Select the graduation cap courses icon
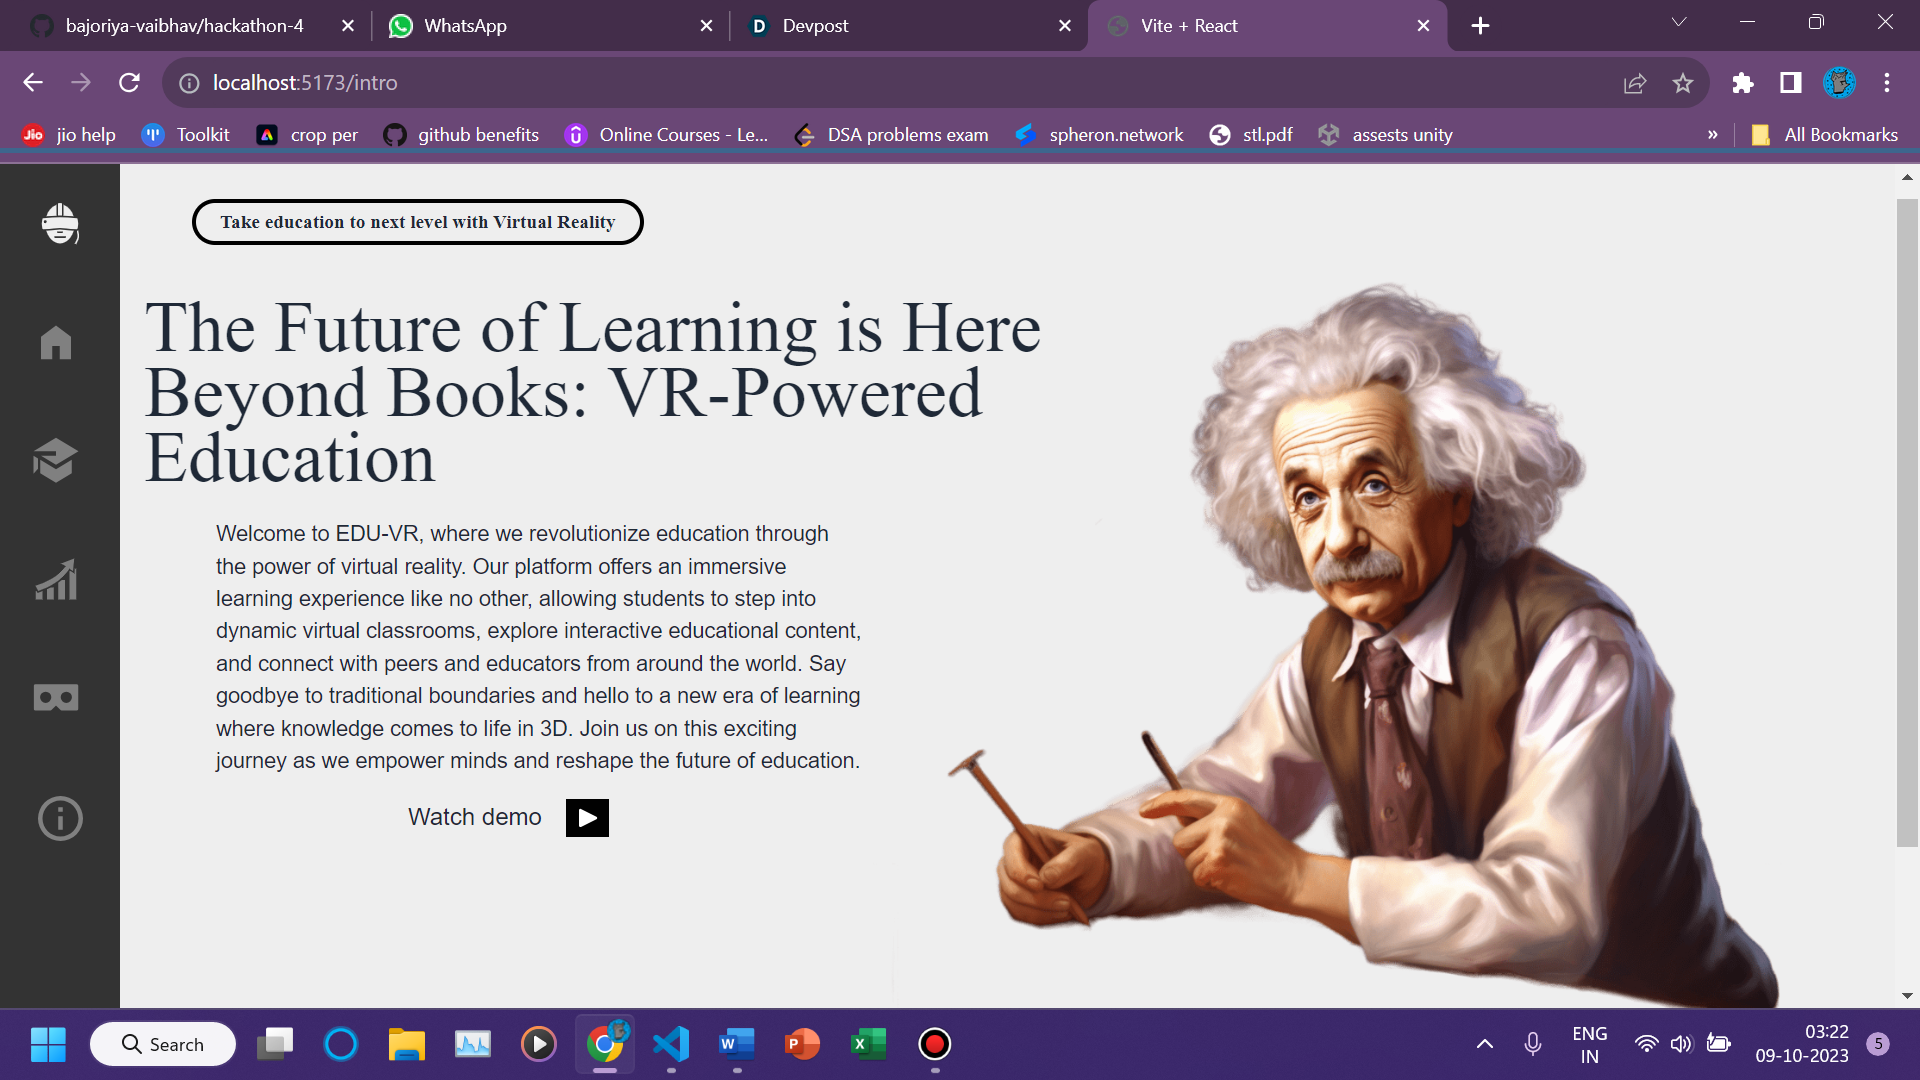 point(55,460)
